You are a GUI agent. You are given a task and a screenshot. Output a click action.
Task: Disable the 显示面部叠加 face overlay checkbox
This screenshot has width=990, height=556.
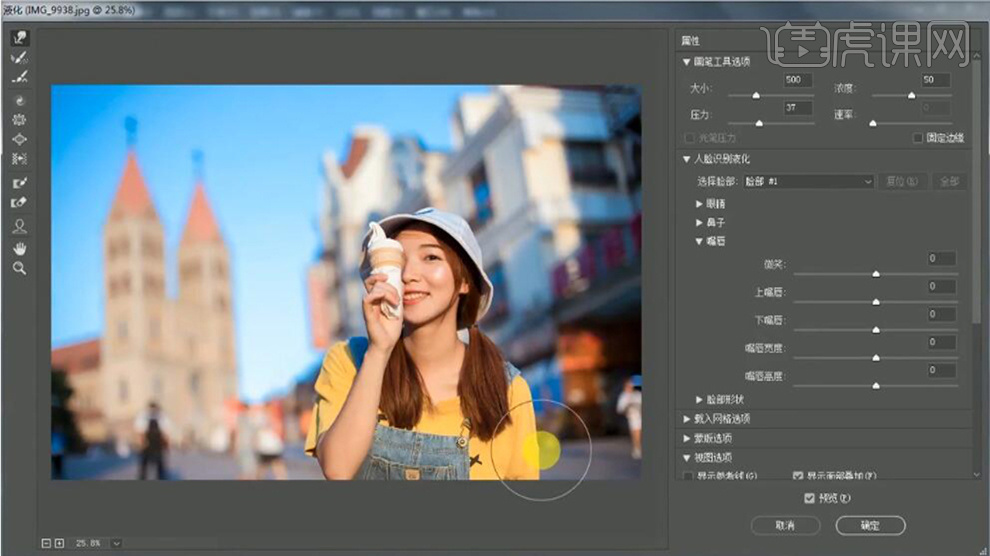click(x=798, y=476)
